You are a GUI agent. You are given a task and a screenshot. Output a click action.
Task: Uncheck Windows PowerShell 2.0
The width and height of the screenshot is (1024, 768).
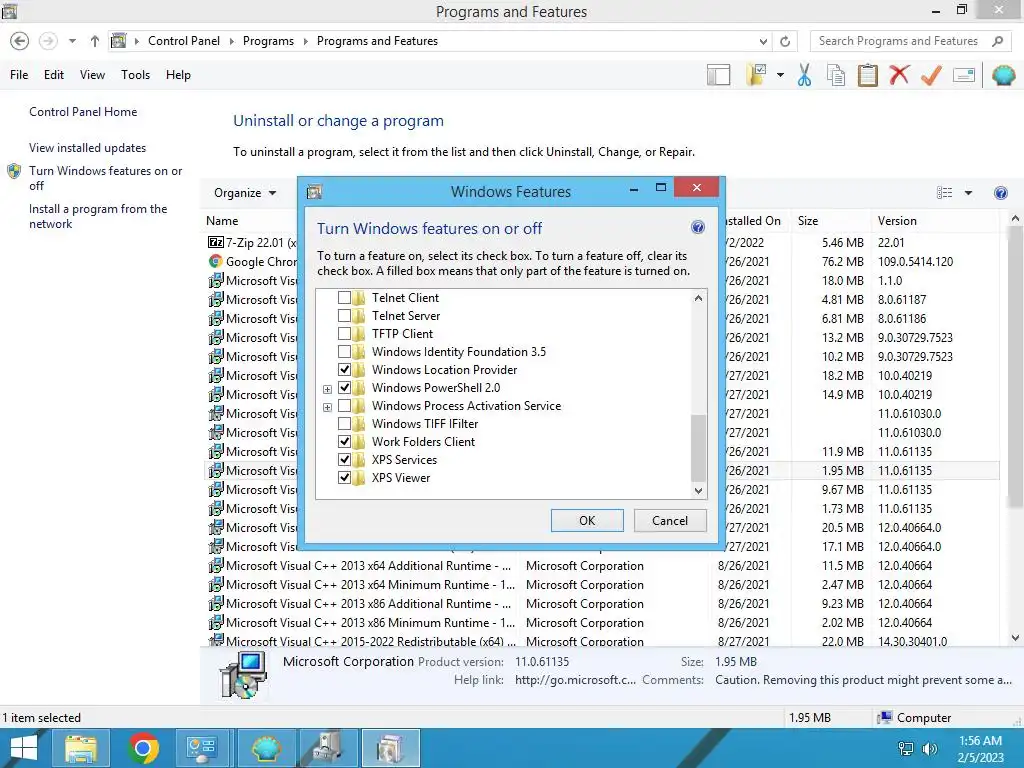[x=344, y=388]
